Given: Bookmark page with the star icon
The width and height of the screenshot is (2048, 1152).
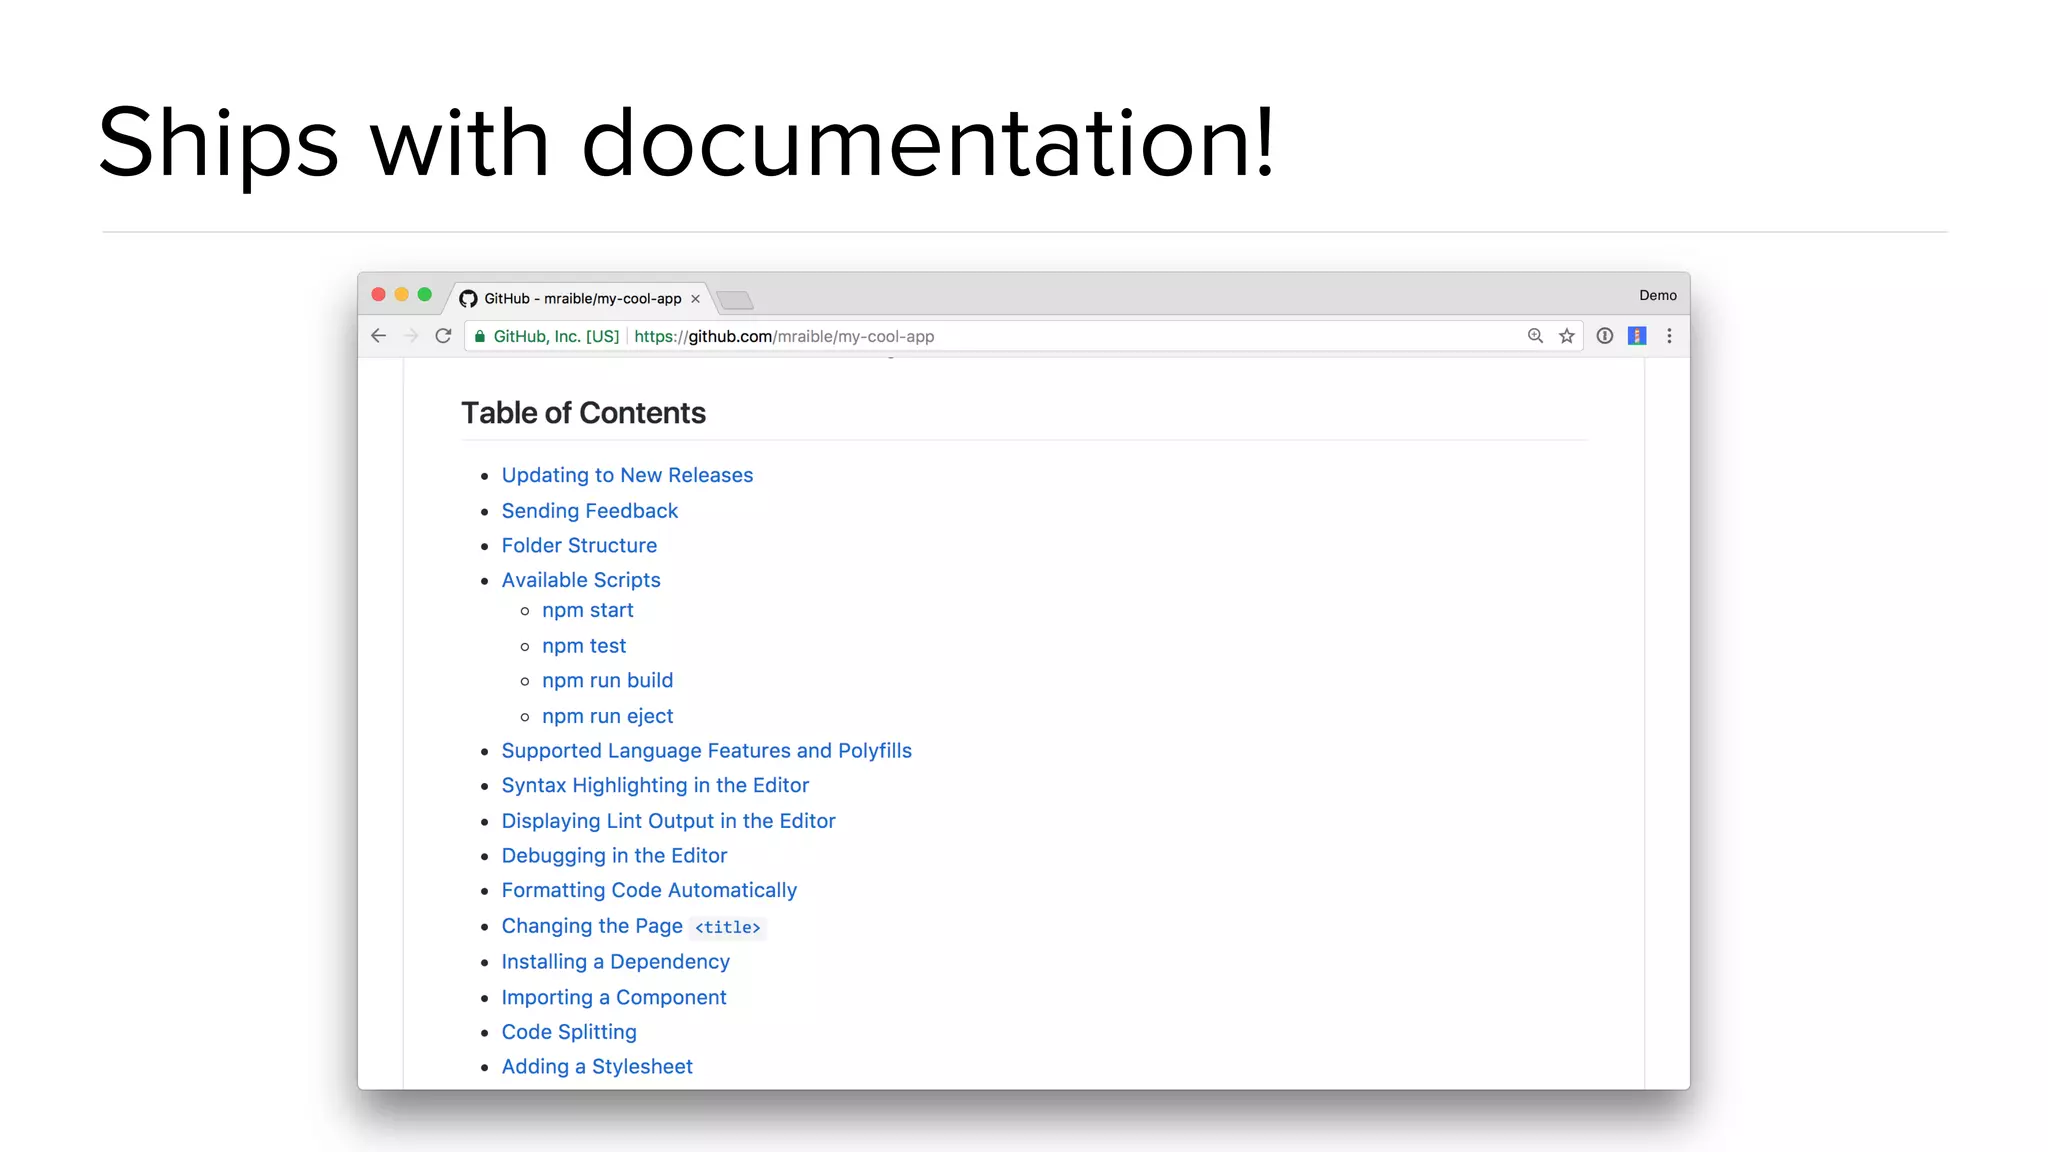Looking at the screenshot, I should [1567, 336].
